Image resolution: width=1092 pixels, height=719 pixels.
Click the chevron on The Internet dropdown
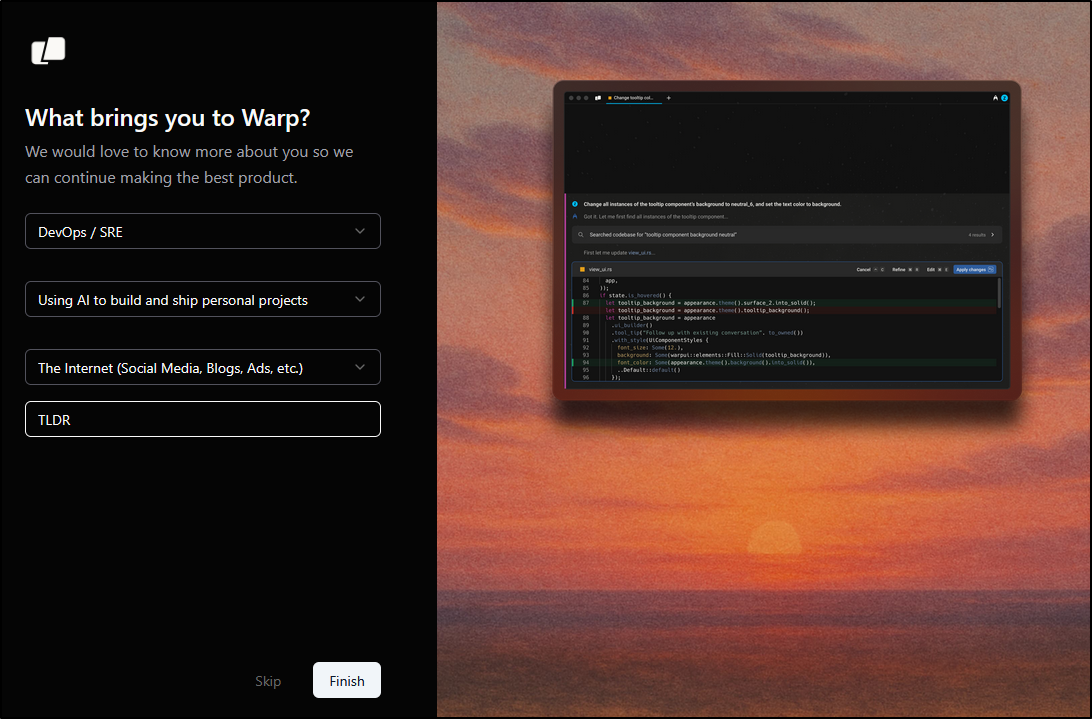360,367
